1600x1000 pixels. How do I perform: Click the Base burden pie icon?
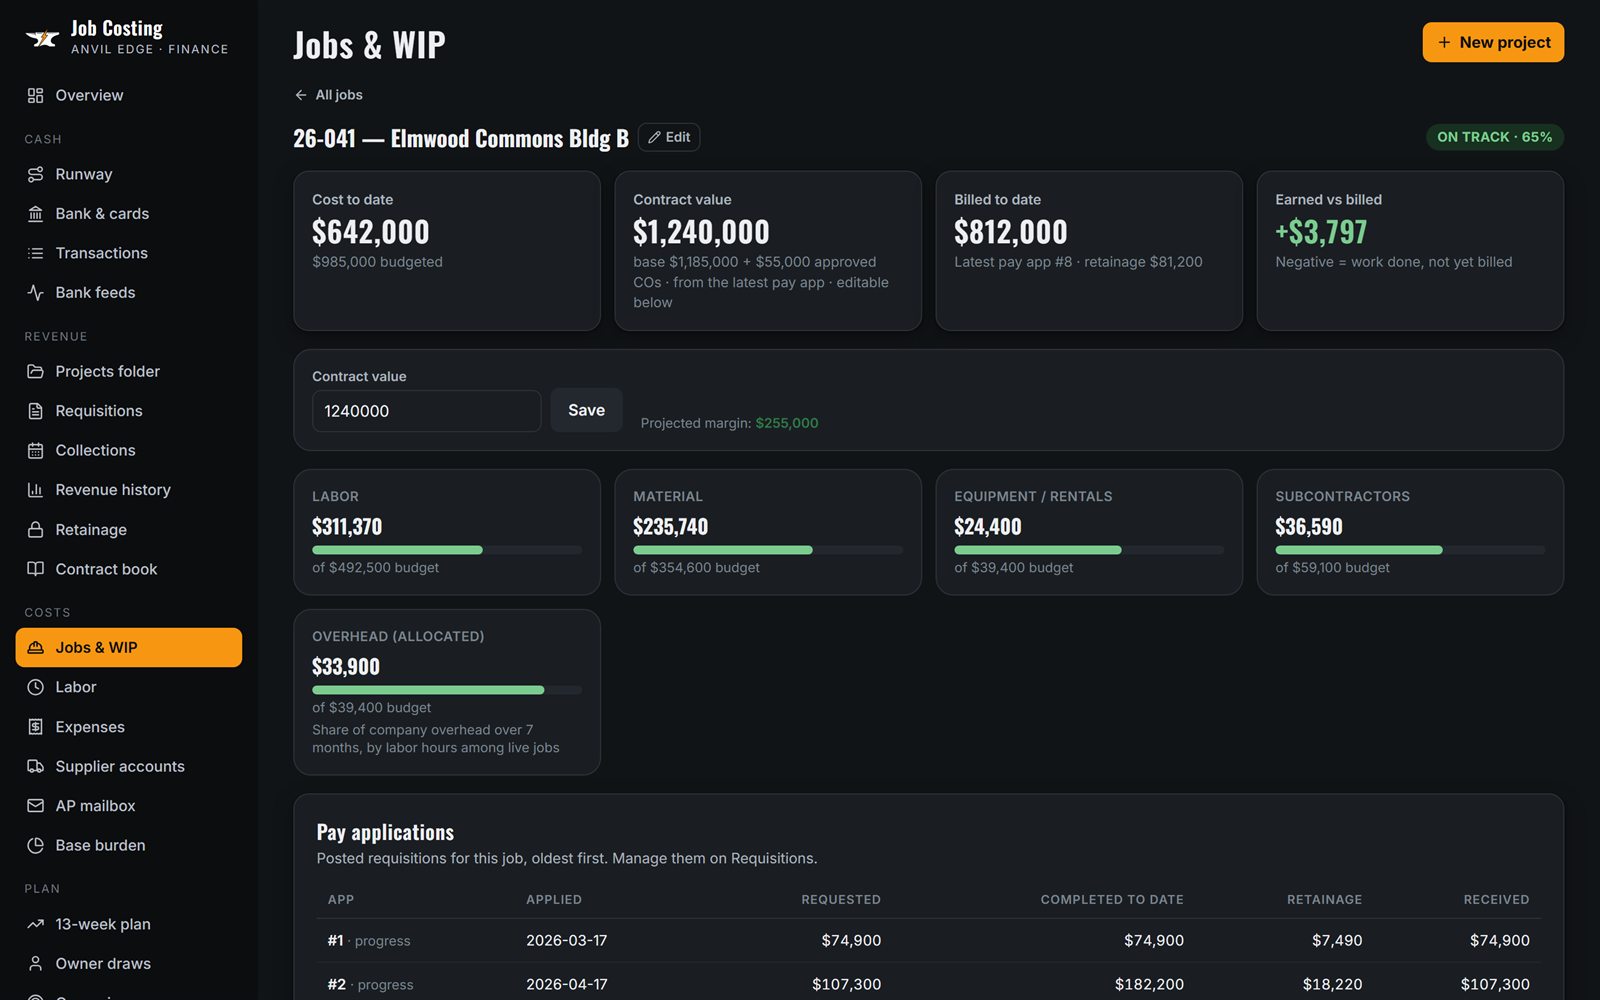pos(35,845)
